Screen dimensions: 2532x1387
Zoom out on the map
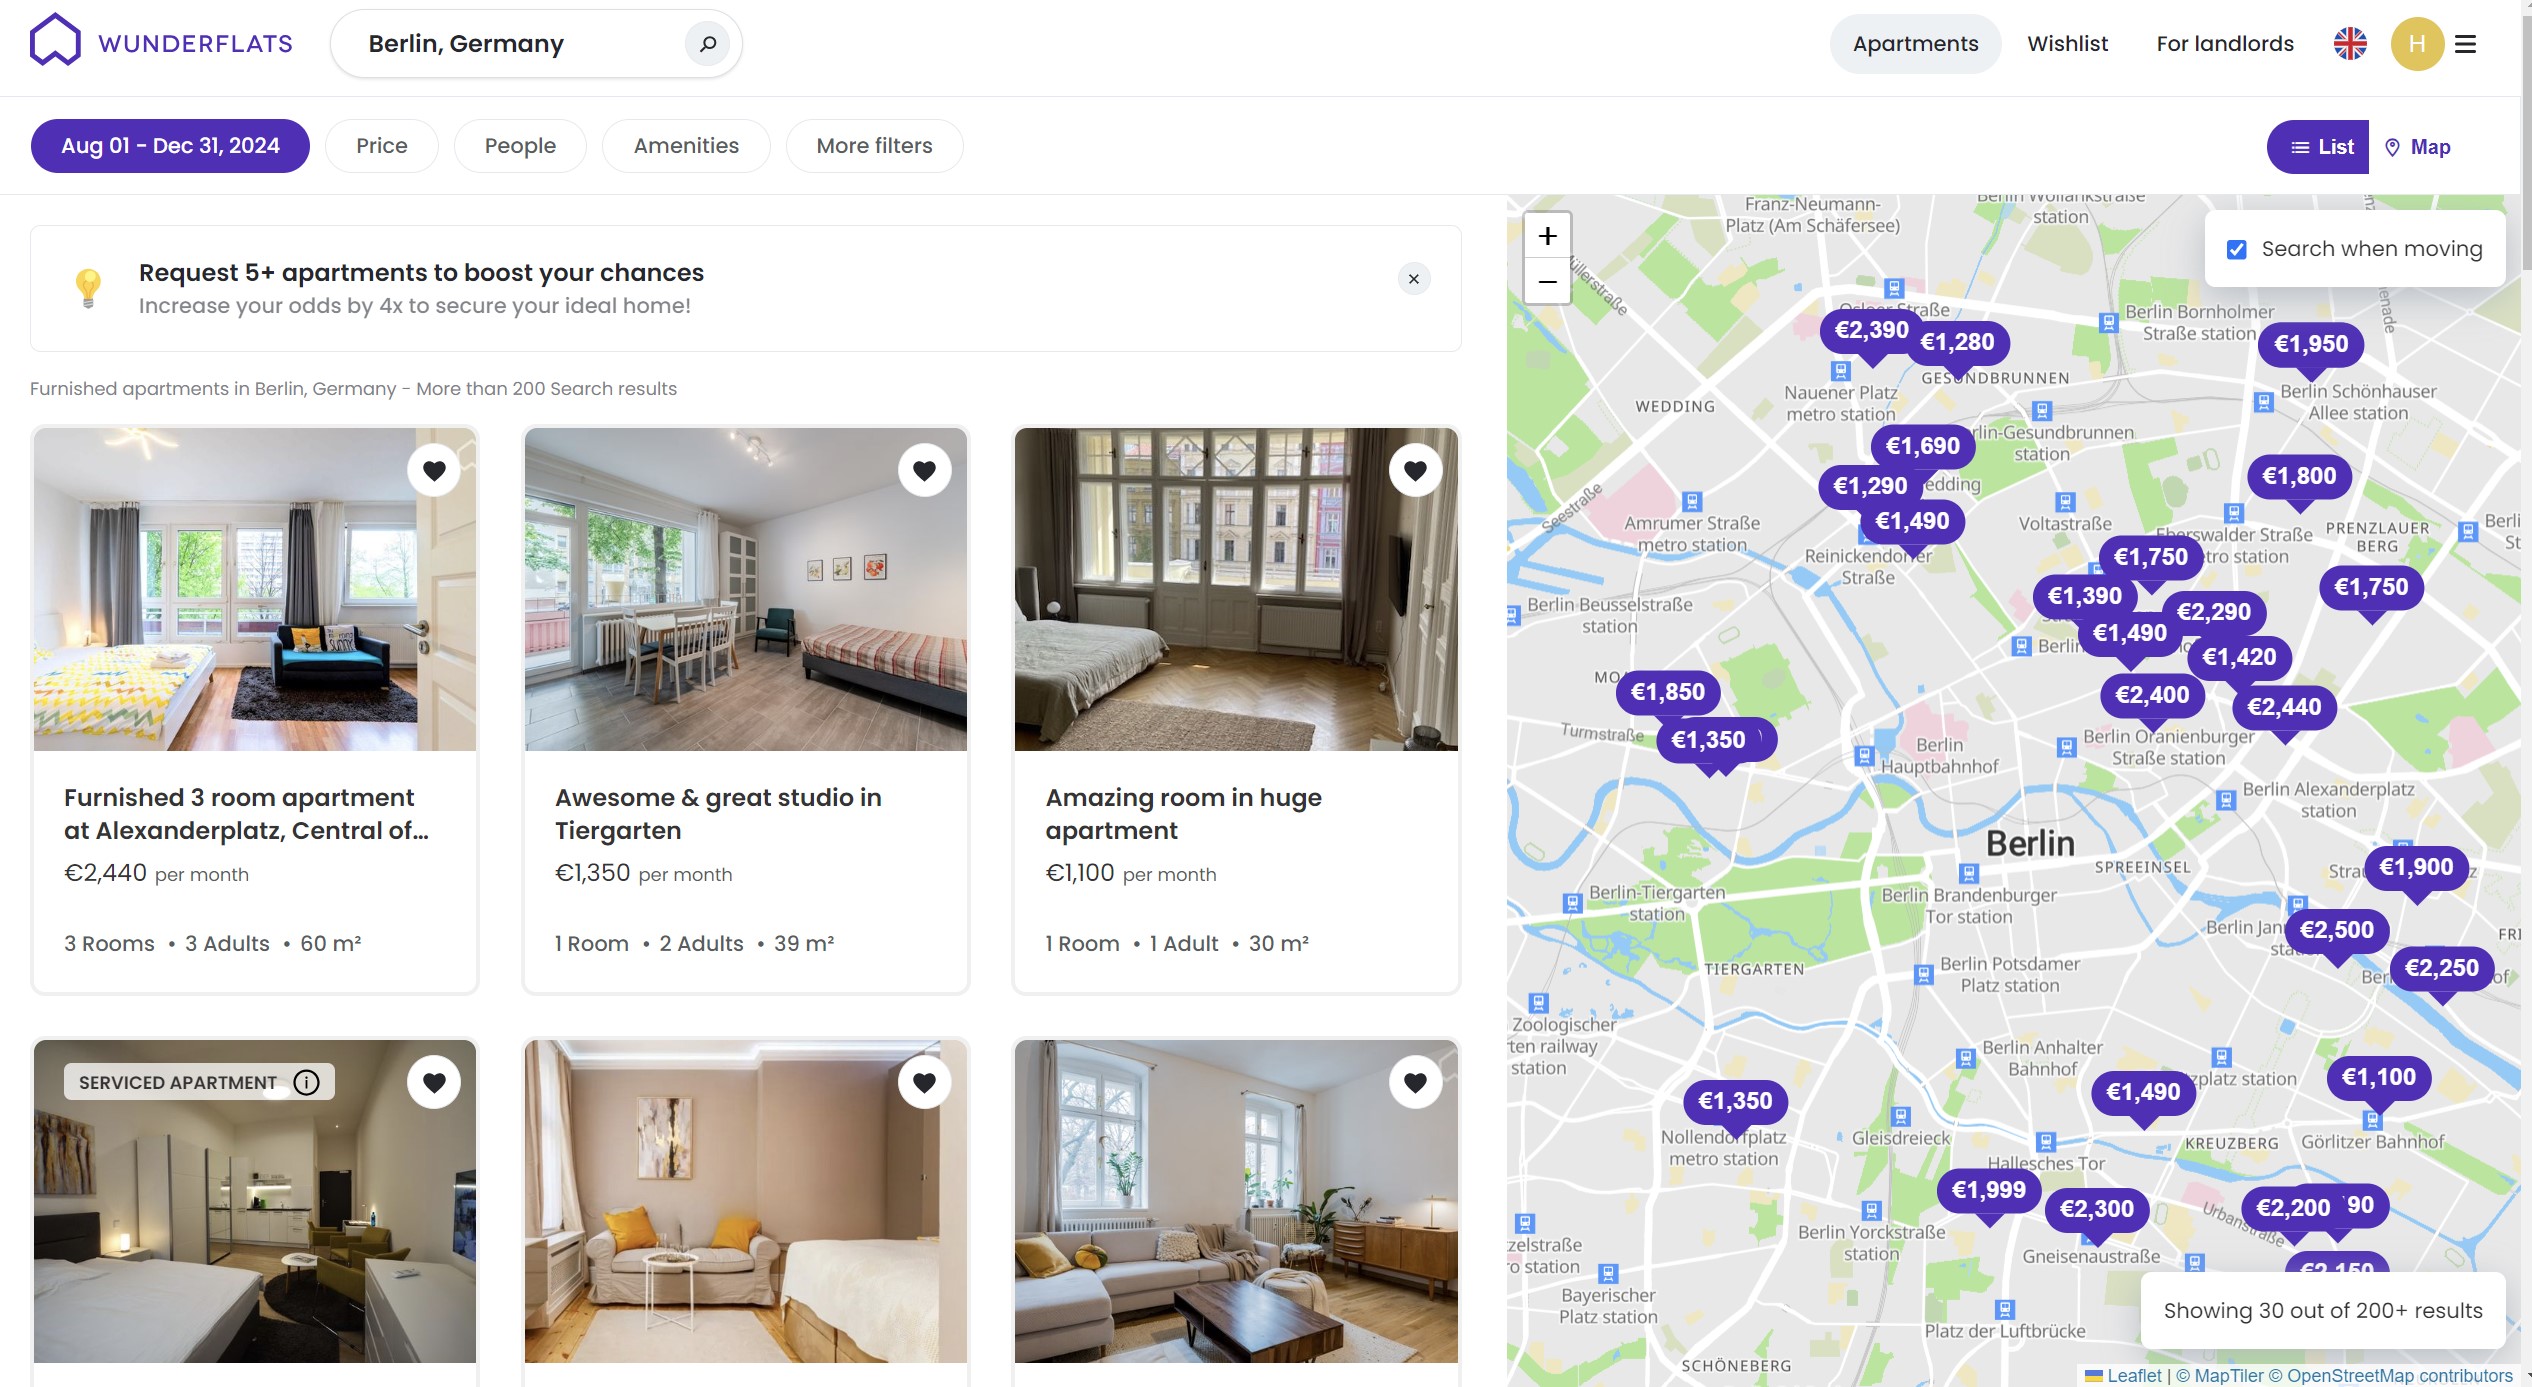1547,282
